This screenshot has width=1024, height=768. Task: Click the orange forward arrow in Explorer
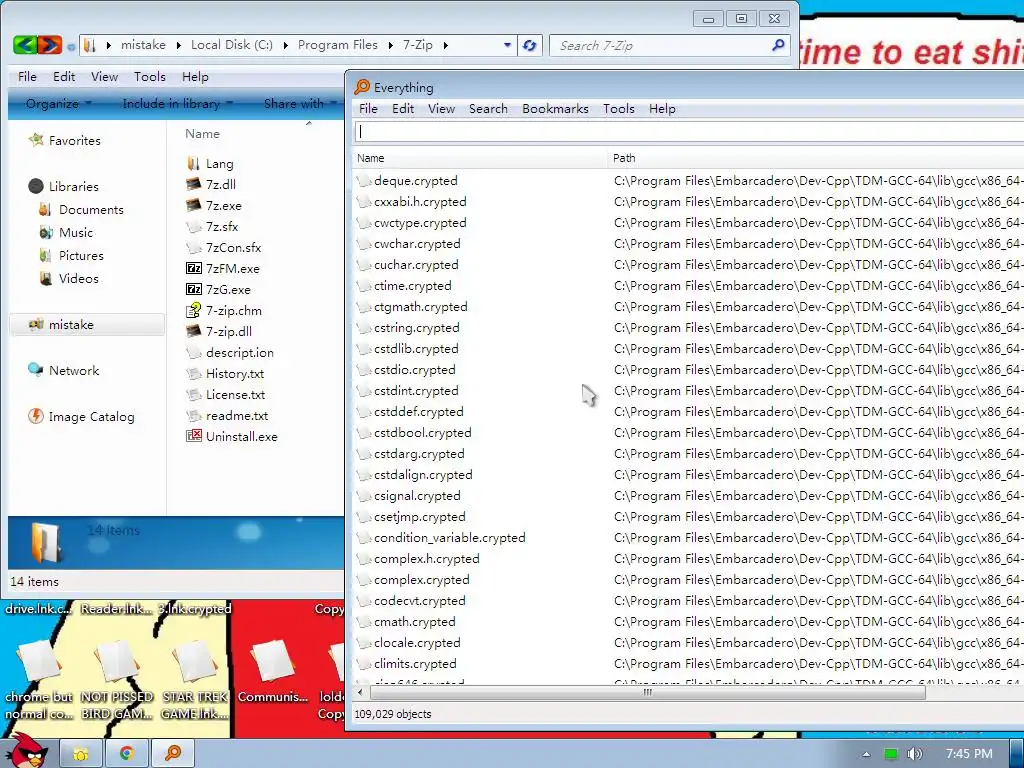click(x=49, y=44)
